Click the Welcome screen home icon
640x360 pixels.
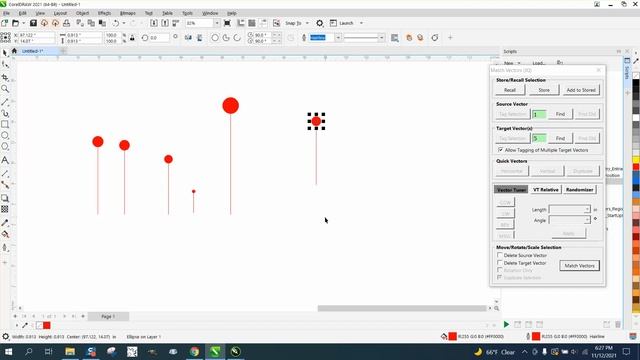coord(14,51)
